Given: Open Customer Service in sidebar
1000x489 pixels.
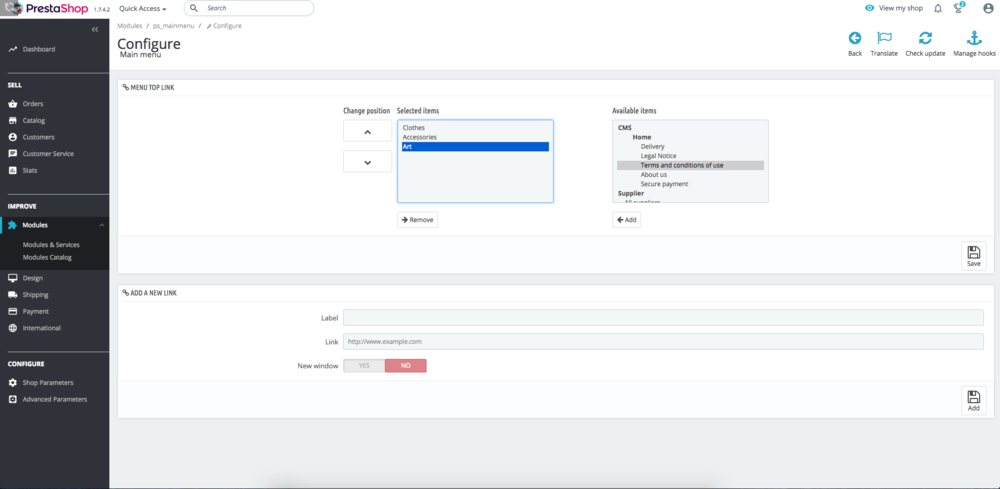Looking at the screenshot, I should (48, 154).
